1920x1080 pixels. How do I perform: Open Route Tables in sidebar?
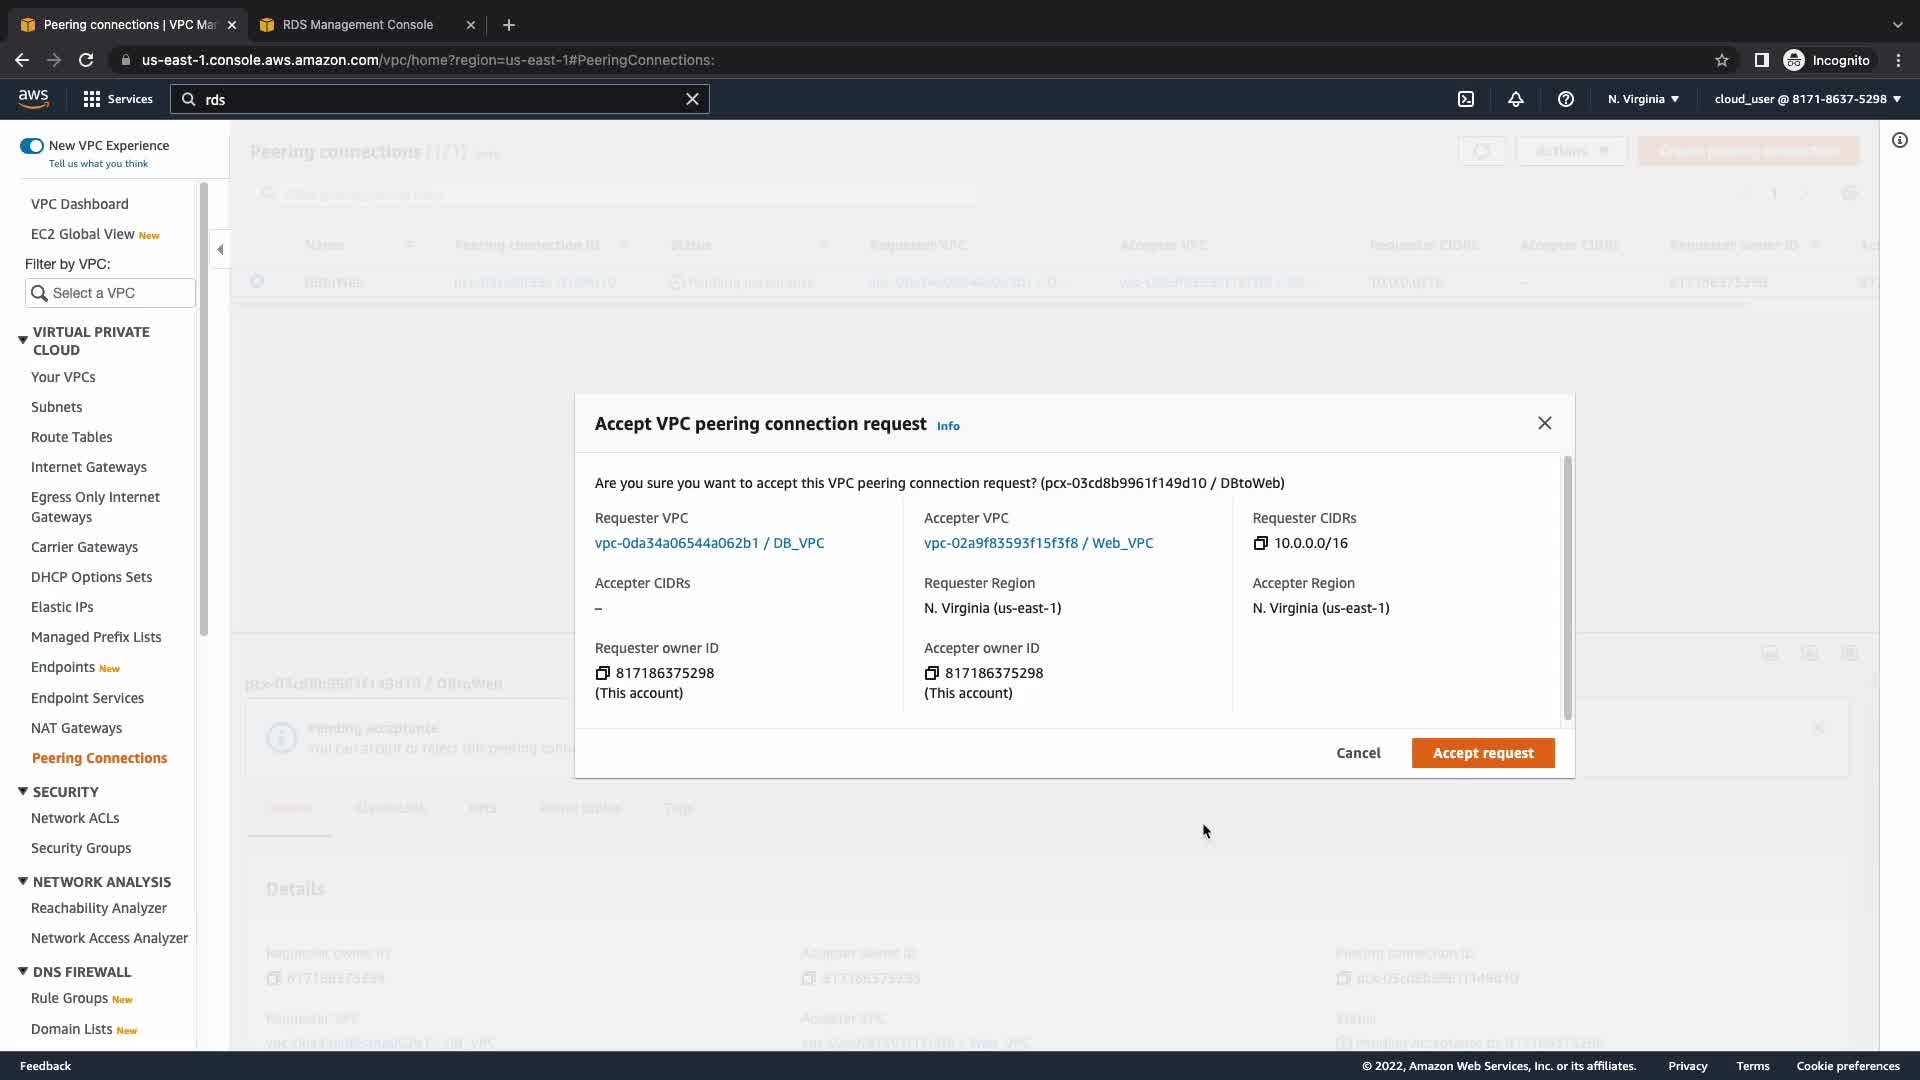[71, 437]
